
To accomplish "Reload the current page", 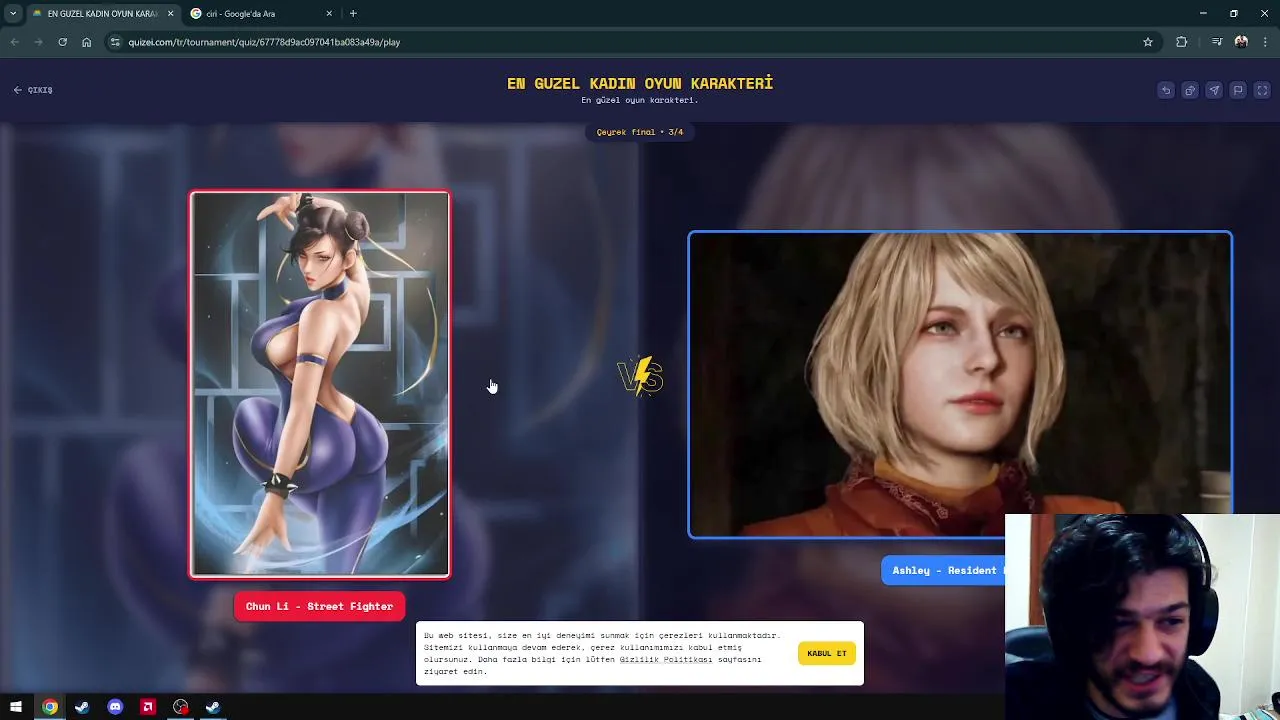I will click(x=63, y=42).
